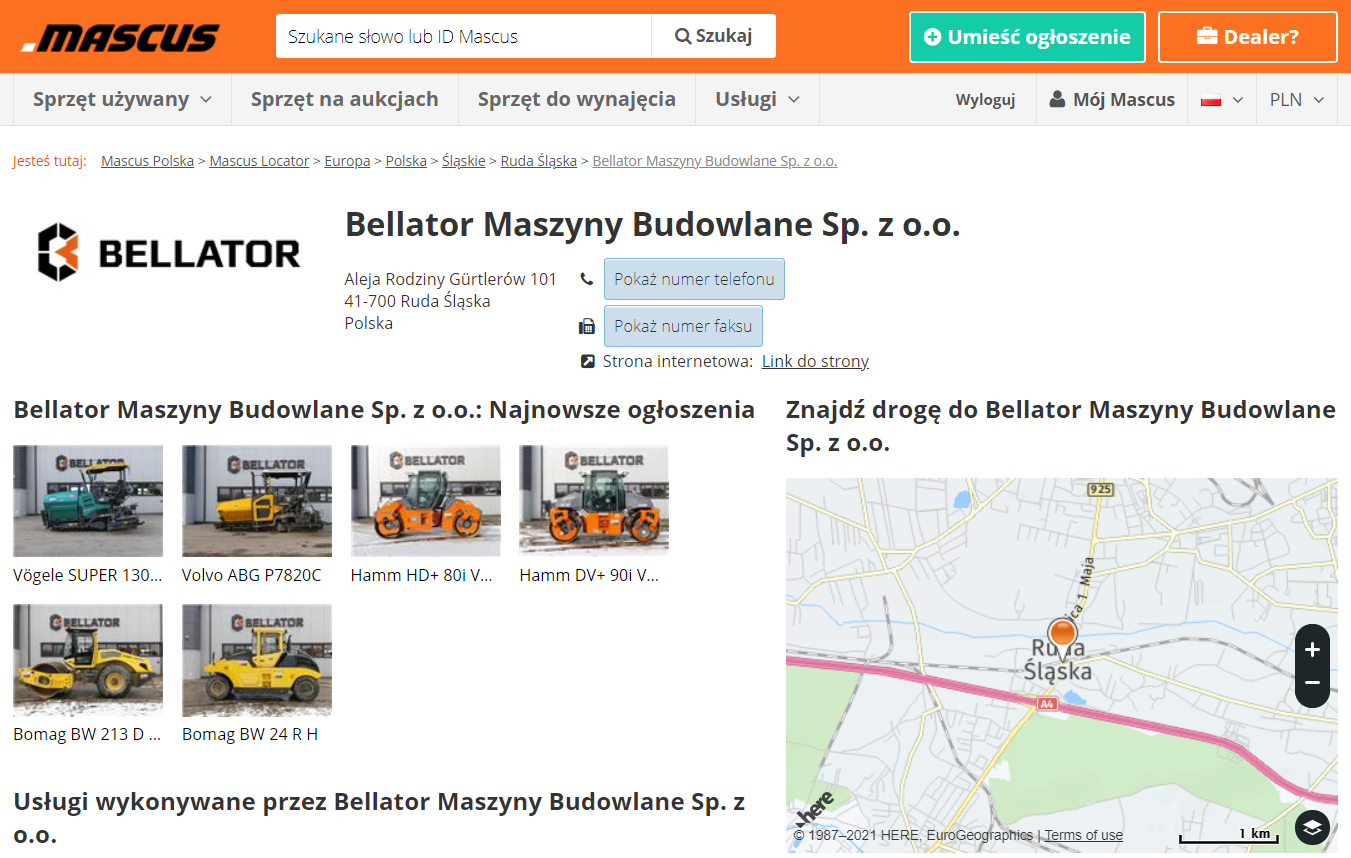Click the Śląskie breadcrumb link
The image size is (1351, 858).
point(464,161)
